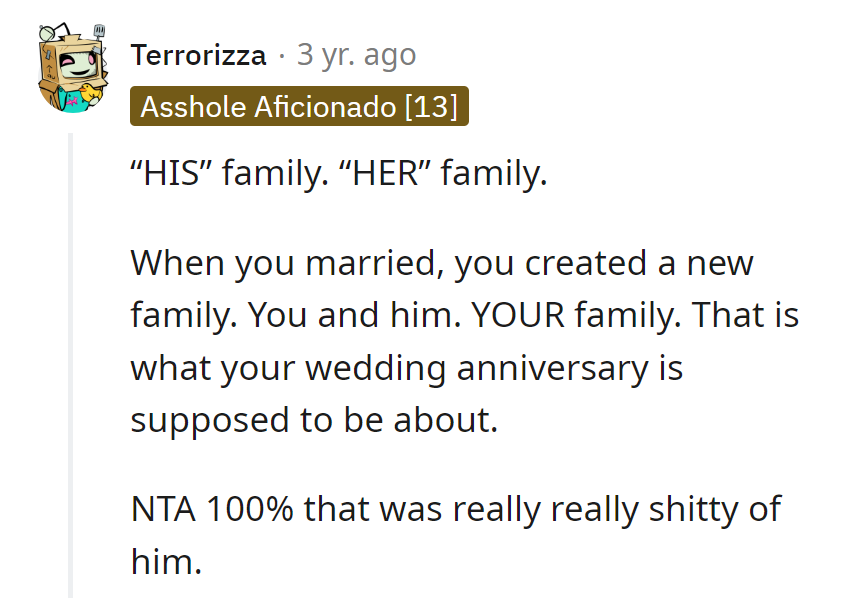Select the spatula held by the robot avatar

pos(99,30)
